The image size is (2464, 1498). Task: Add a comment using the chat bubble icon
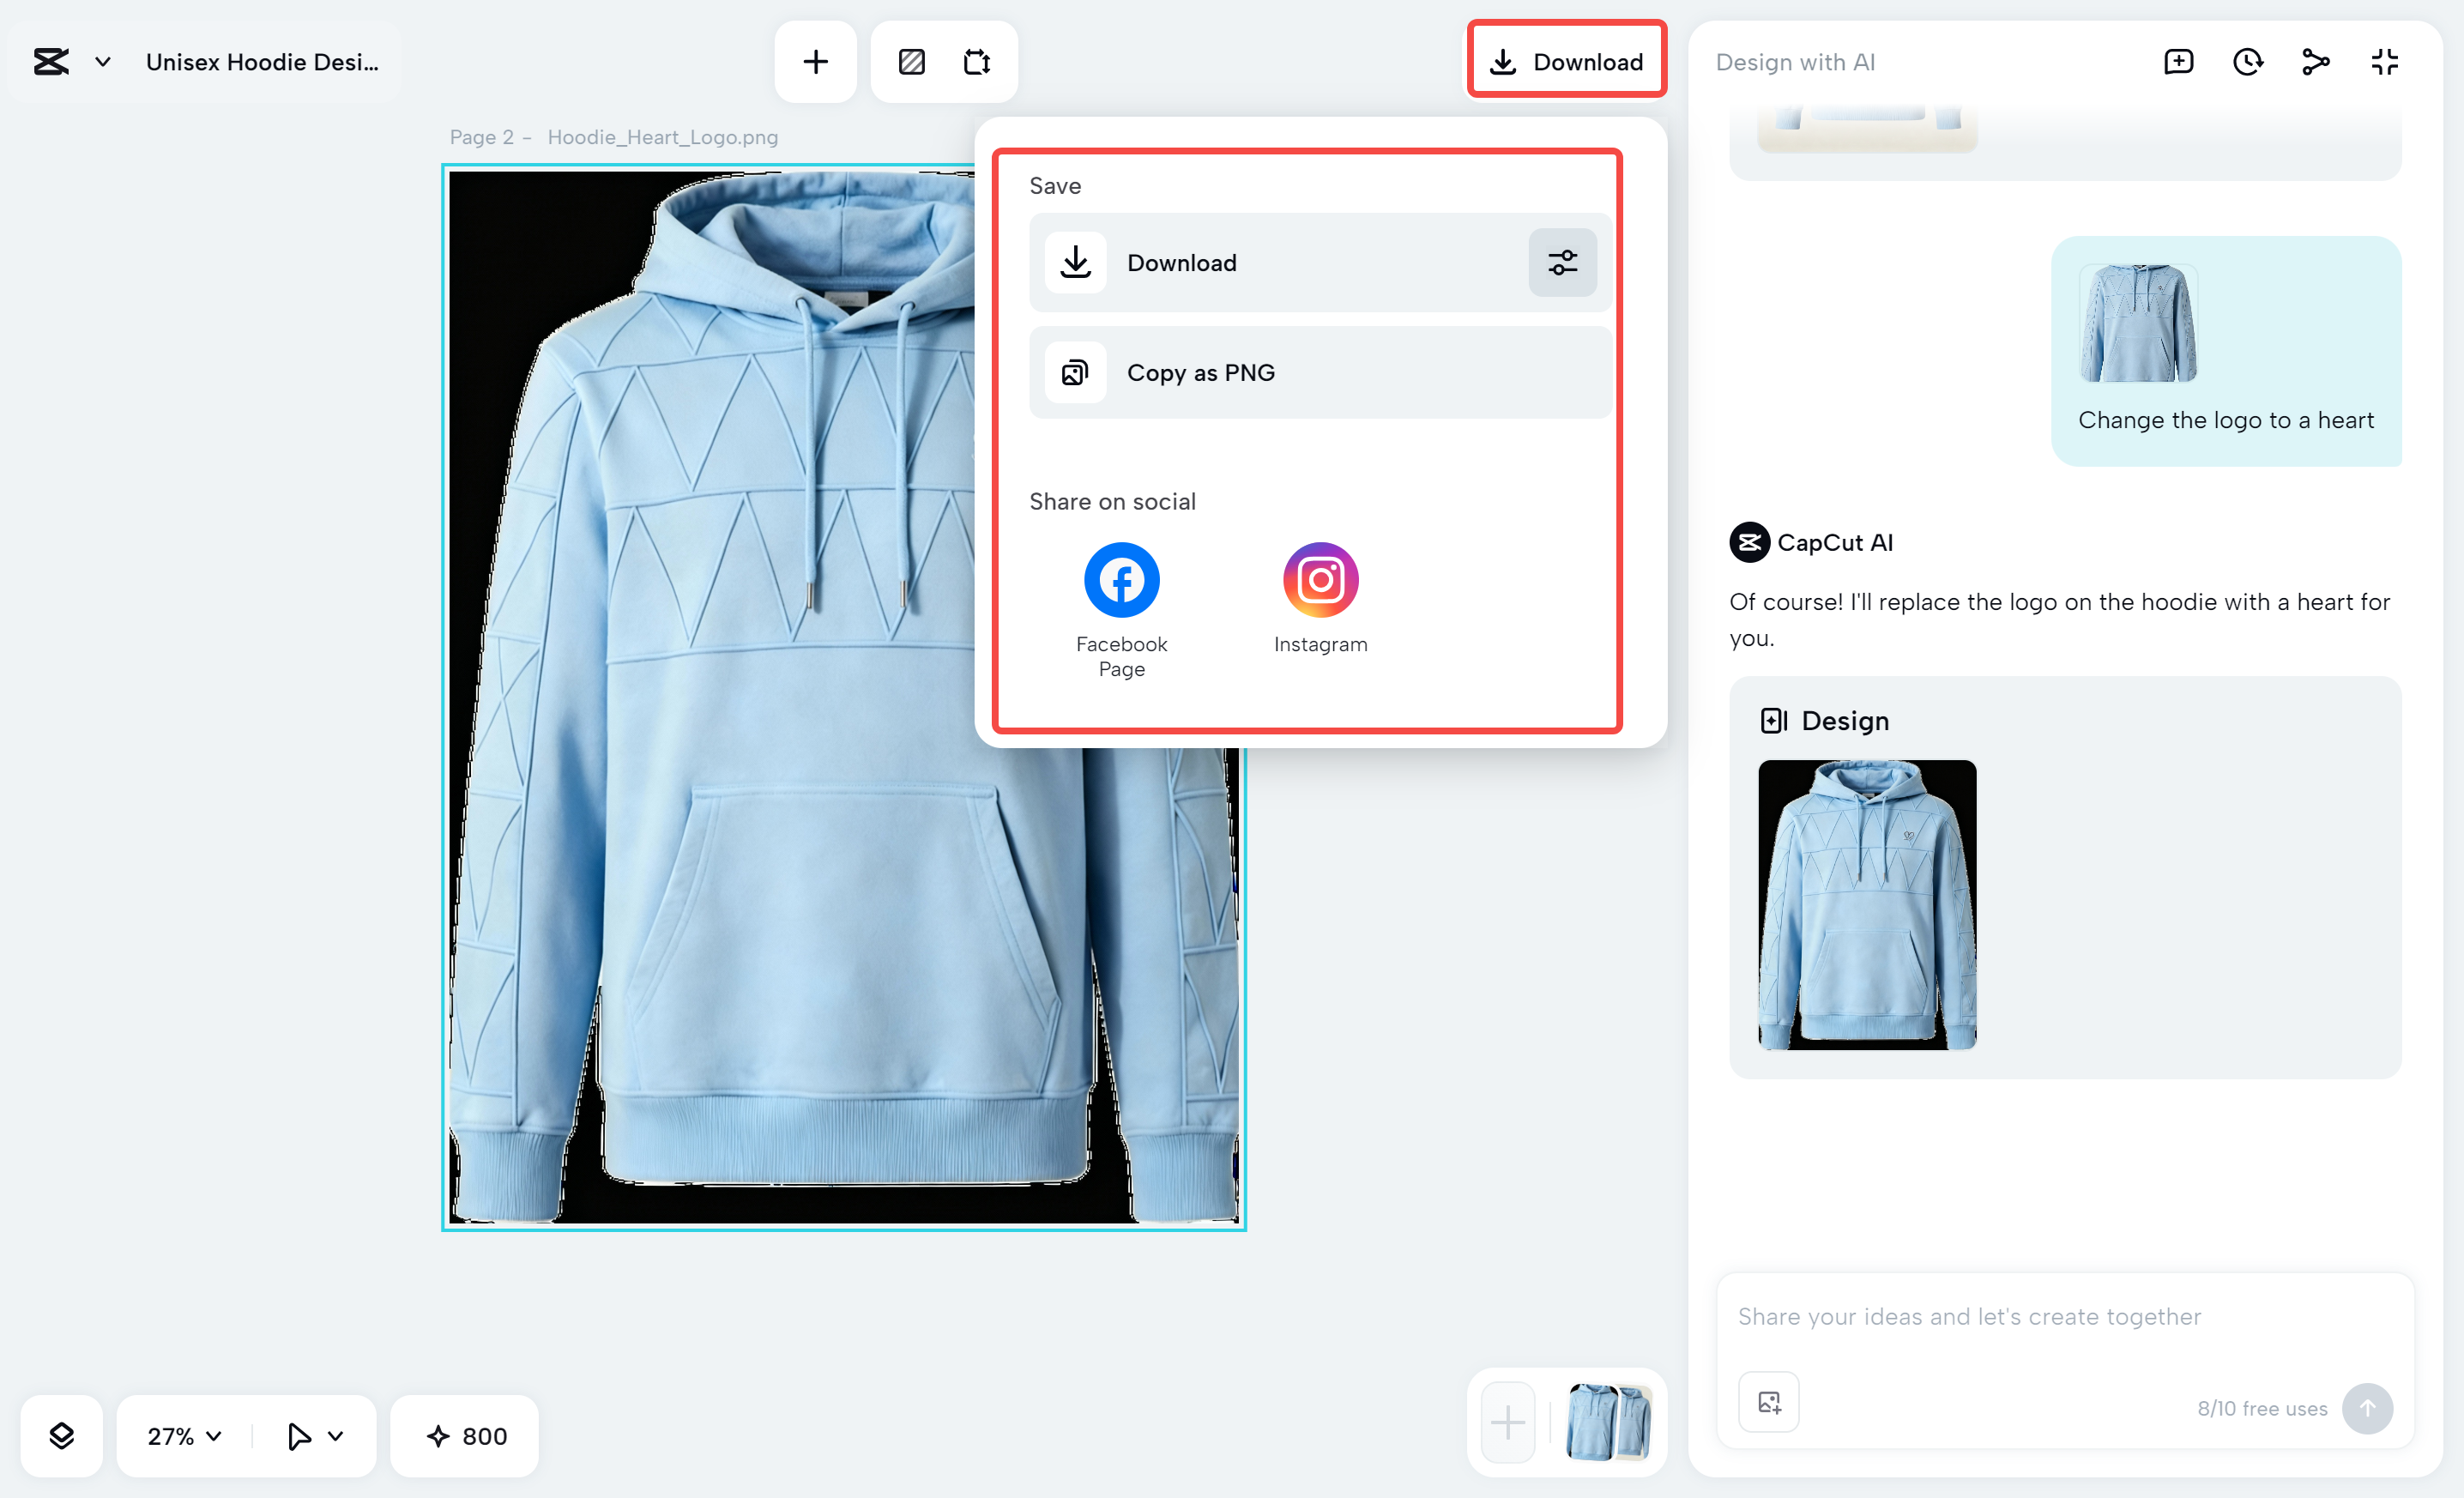click(2179, 61)
